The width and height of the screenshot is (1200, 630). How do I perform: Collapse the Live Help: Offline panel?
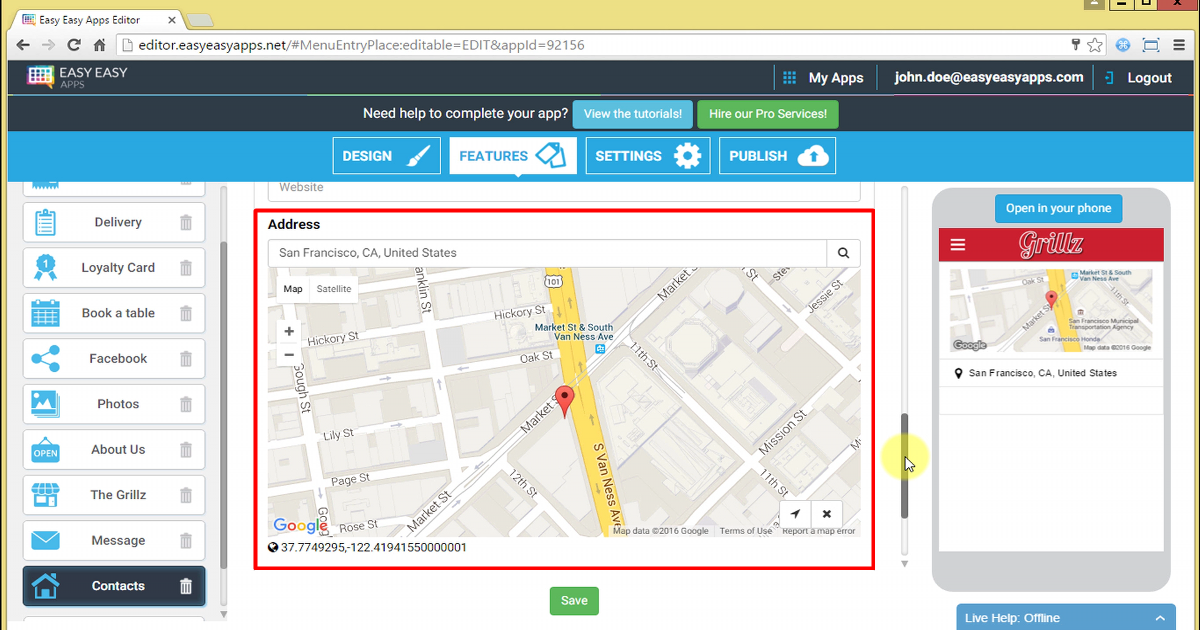(x=1160, y=617)
